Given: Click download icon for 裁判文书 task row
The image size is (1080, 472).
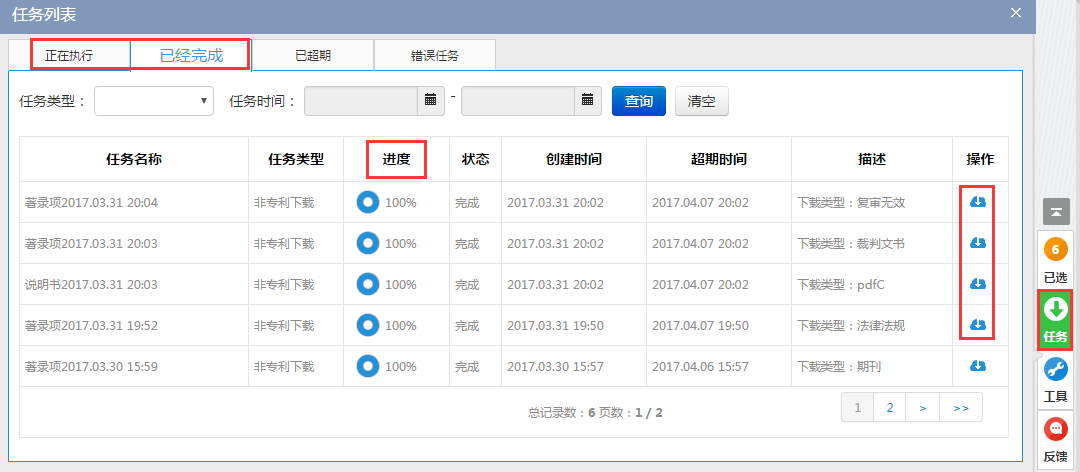Looking at the screenshot, I should coord(978,243).
